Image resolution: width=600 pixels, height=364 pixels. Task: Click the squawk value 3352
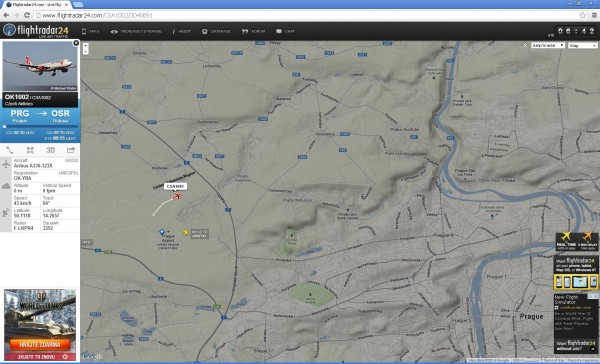click(48, 228)
